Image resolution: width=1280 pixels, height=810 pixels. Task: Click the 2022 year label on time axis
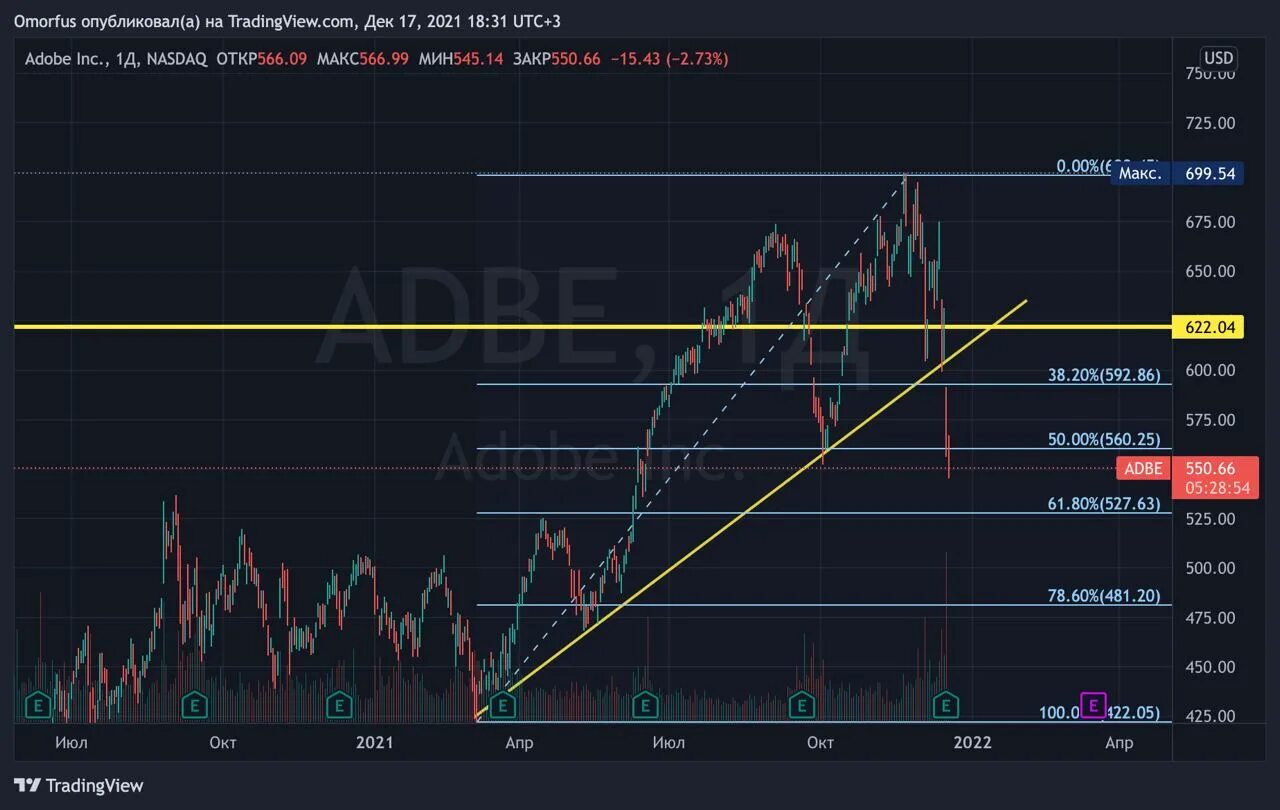coord(972,742)
